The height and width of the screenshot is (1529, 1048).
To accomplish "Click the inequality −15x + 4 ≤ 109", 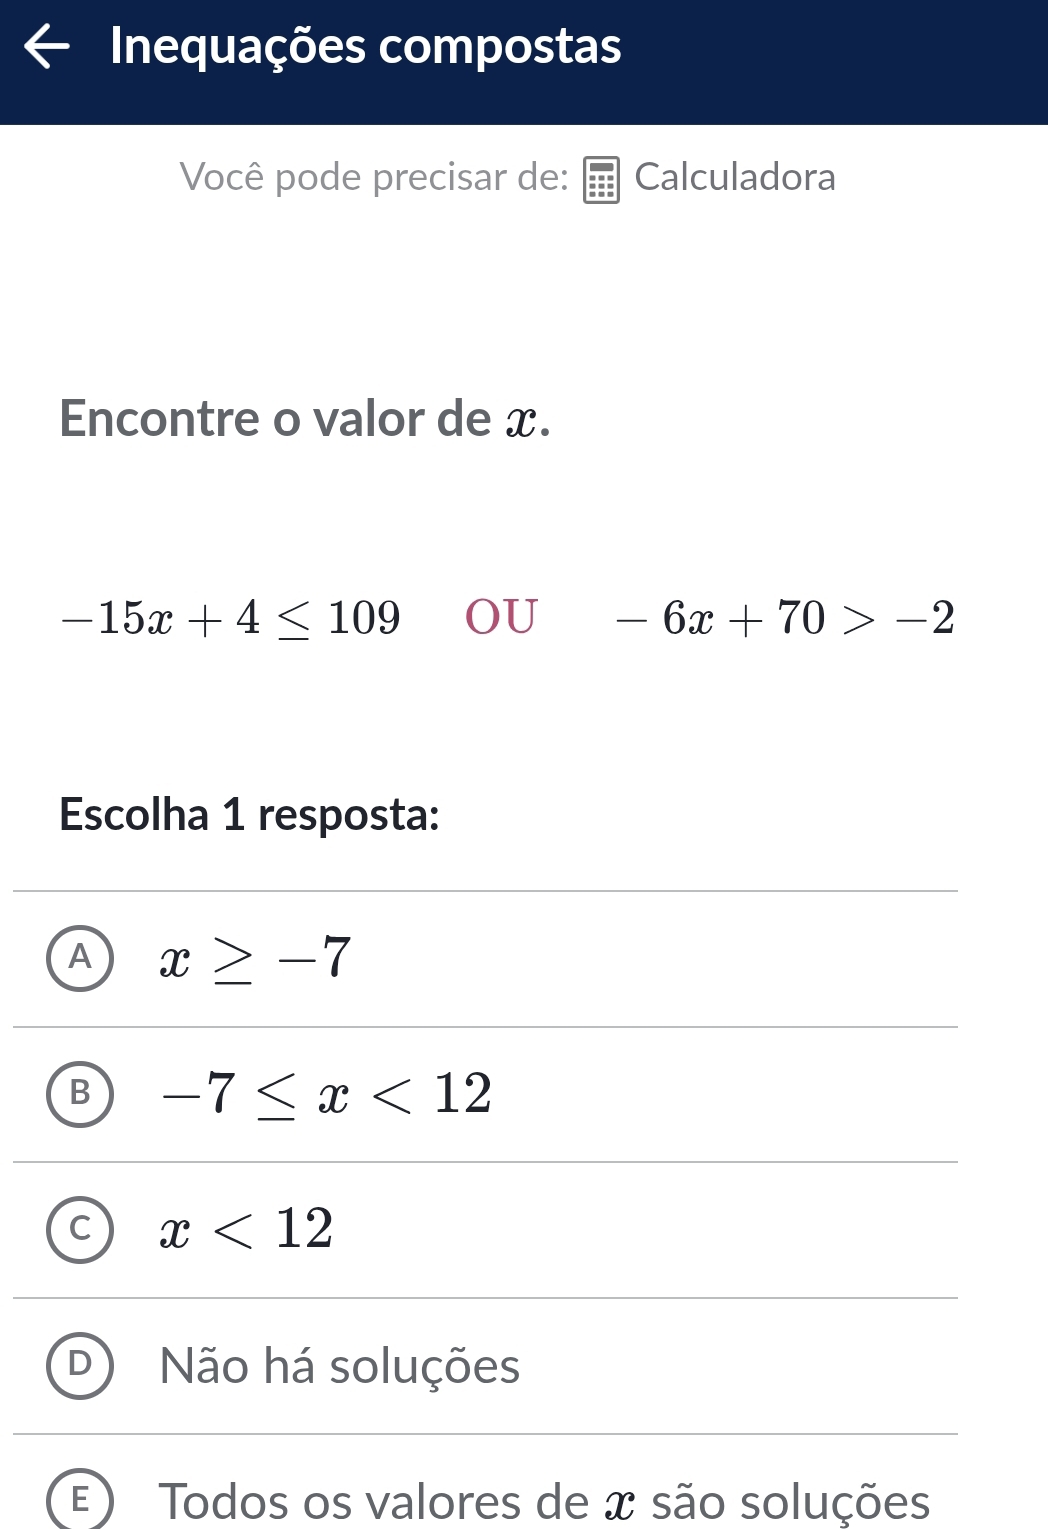I will (x=231, y=618).
